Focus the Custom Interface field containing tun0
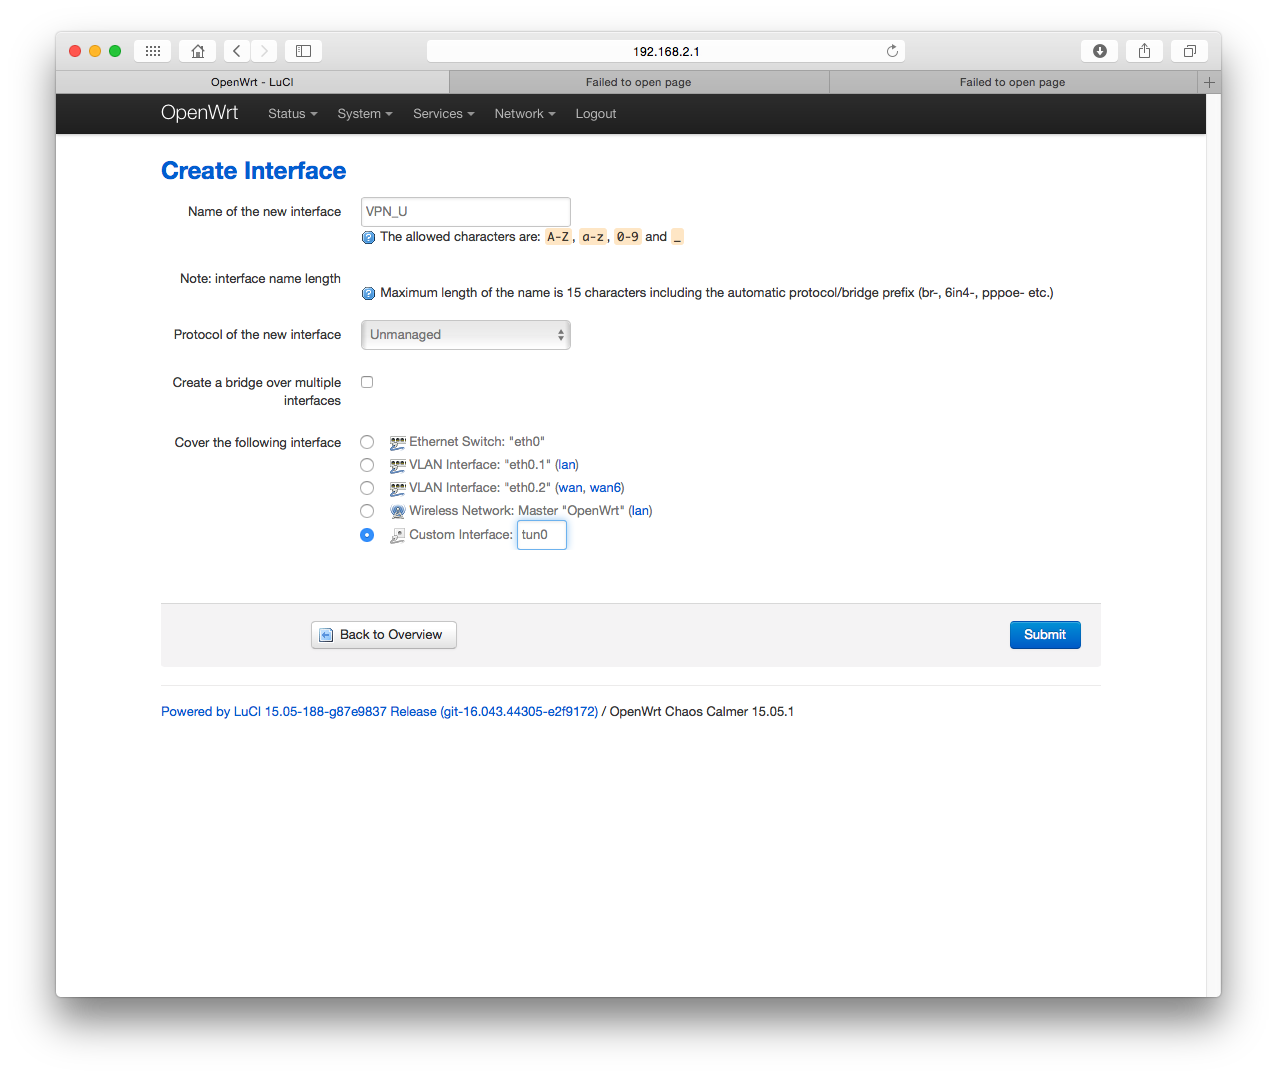This screenshot has height=1077, width=1277. 542,535
